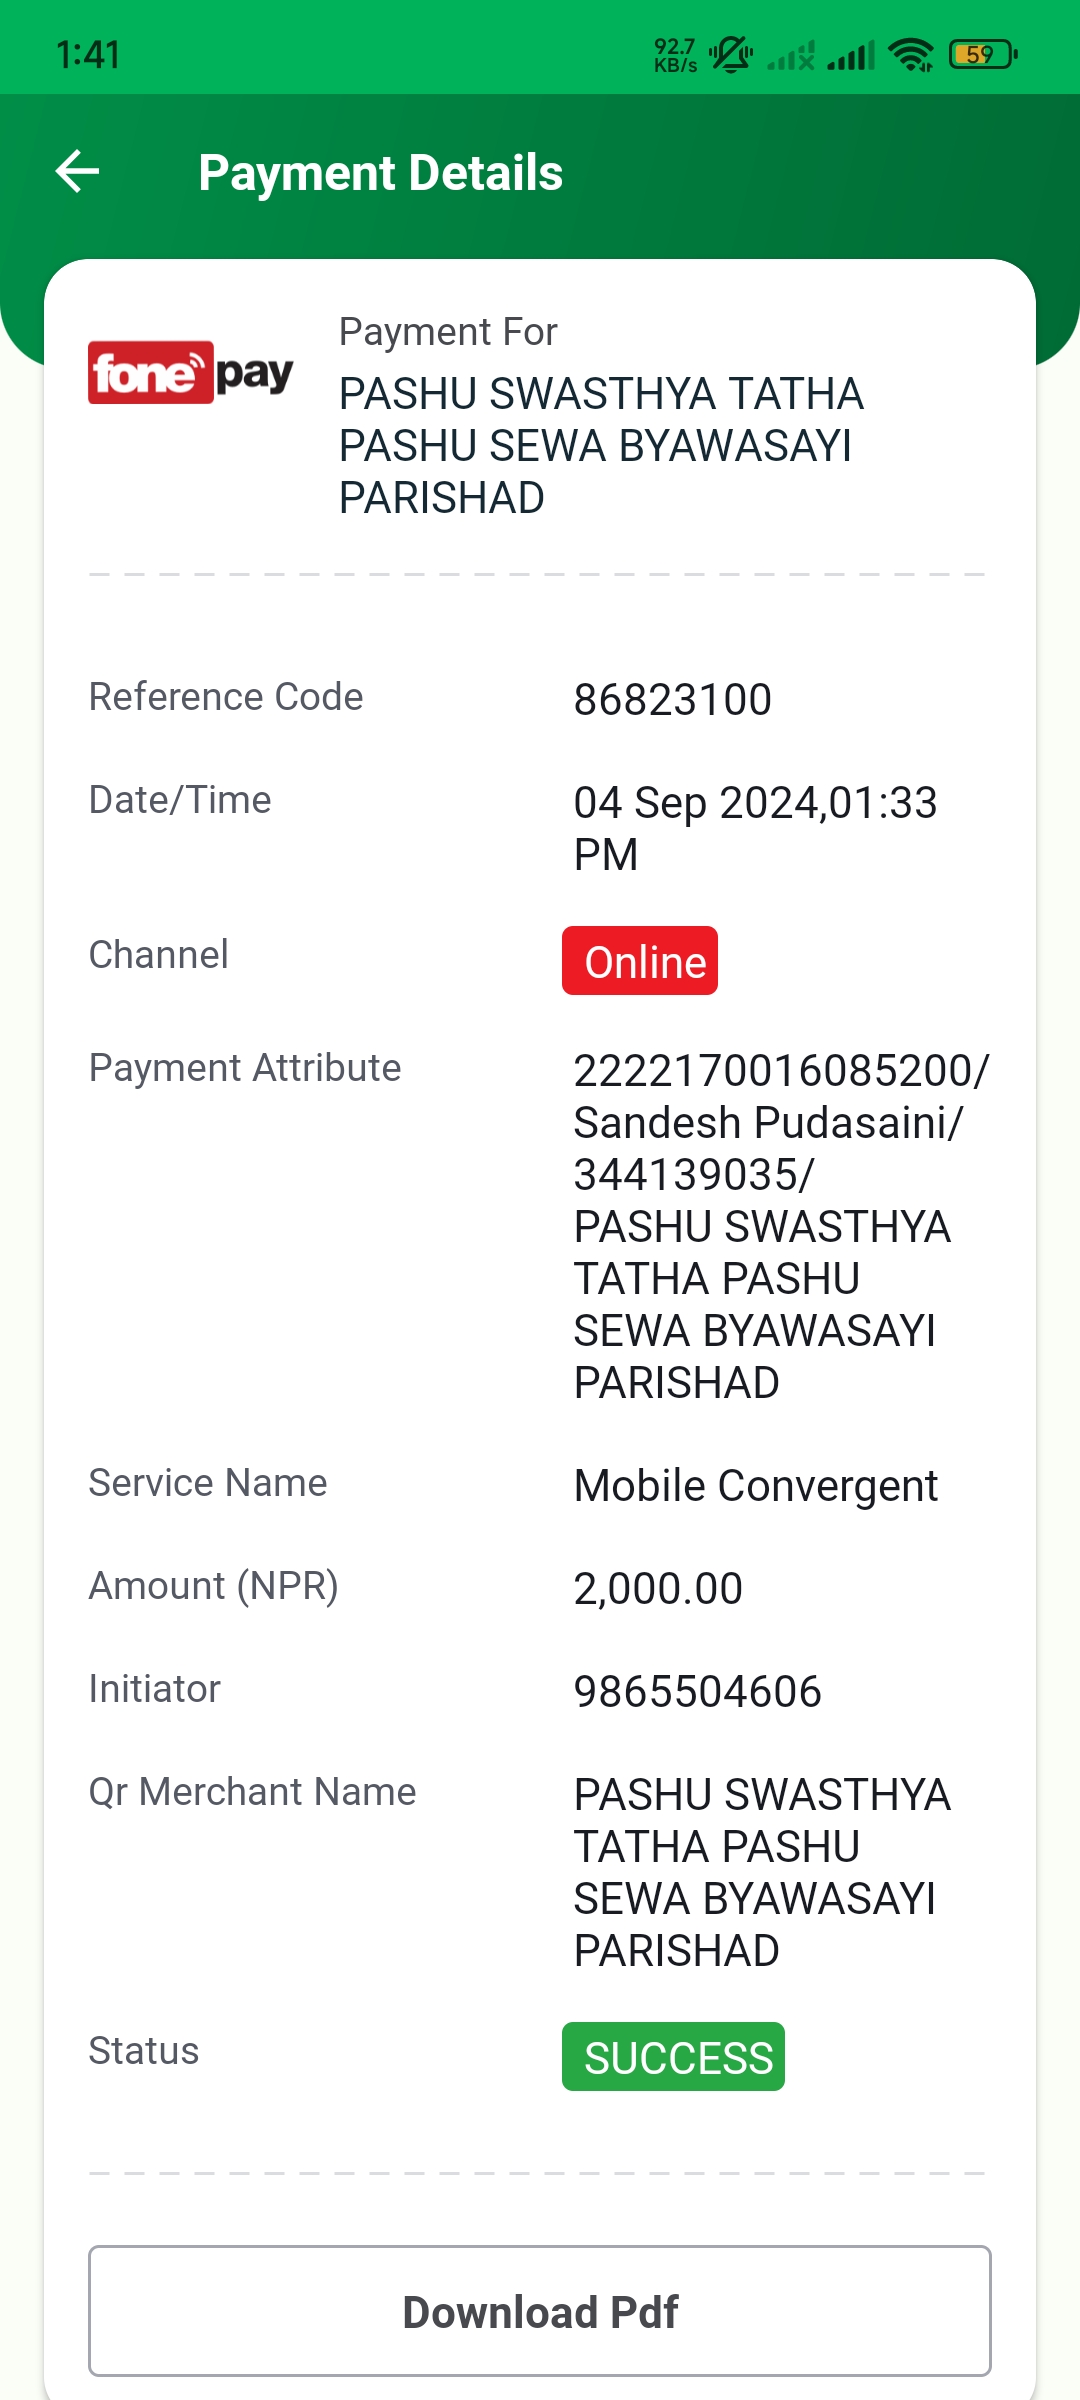Tap the battery indicator icon
Image resolution: width=1080 pixels, height=2400 pixels.
click(983, 54)
